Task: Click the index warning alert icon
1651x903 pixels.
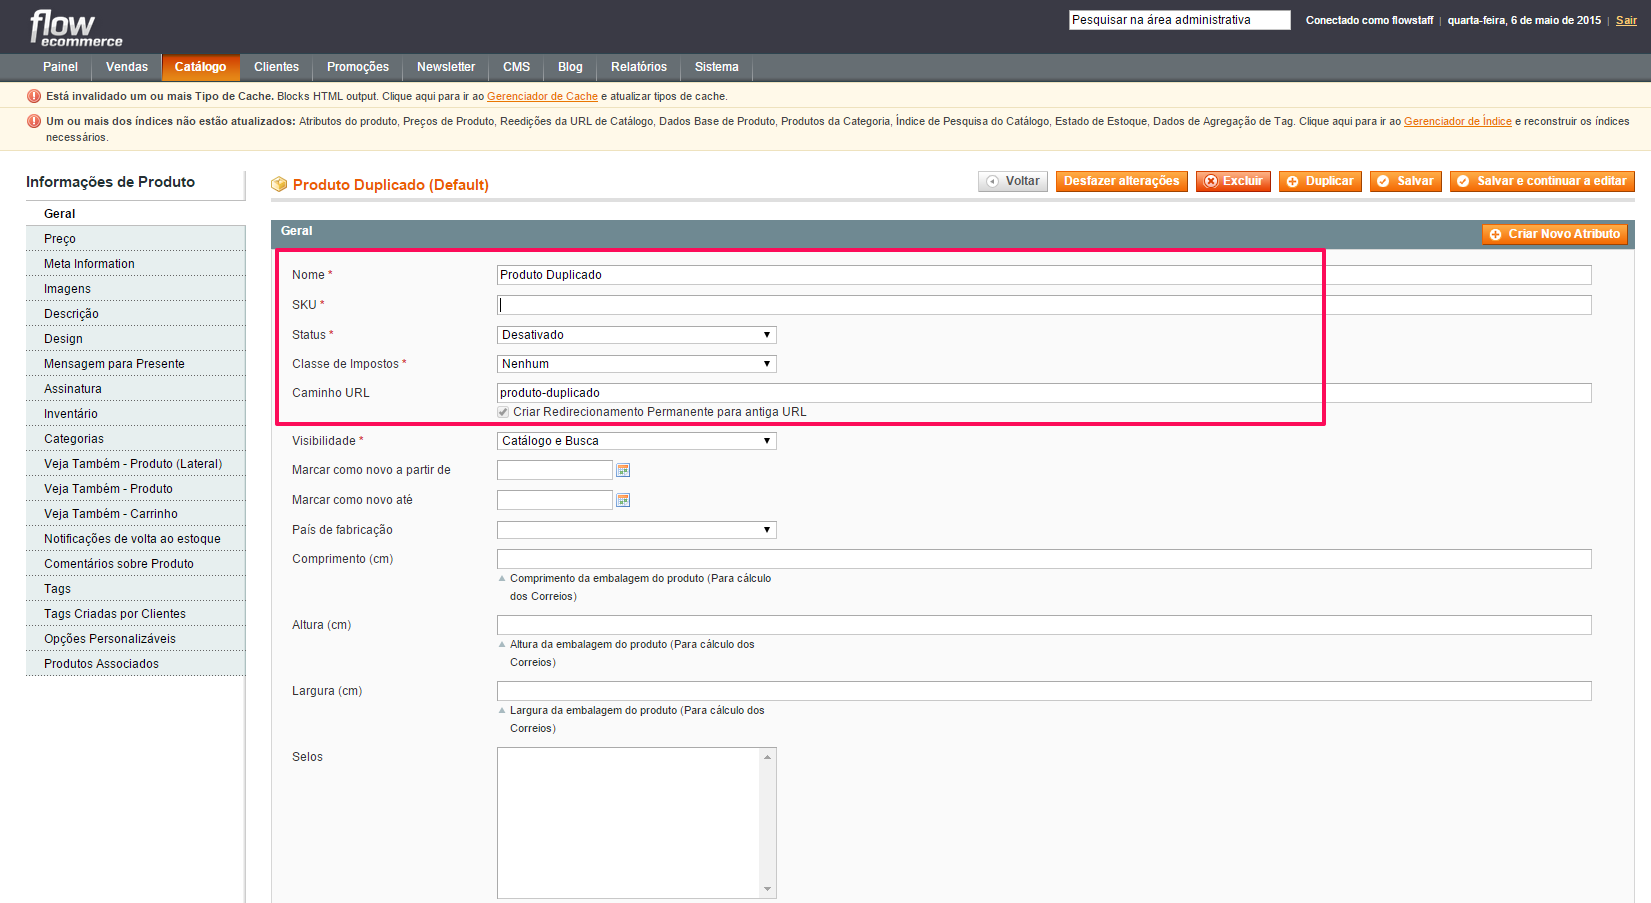Action: click(34, 121)
